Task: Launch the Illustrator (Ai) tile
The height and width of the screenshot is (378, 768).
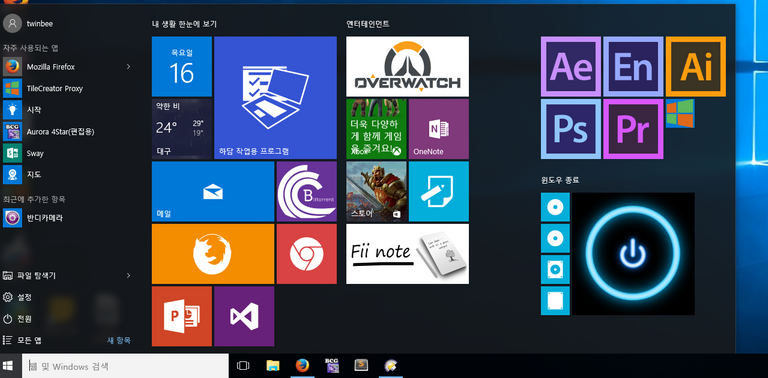Action: tap(696, 67)
